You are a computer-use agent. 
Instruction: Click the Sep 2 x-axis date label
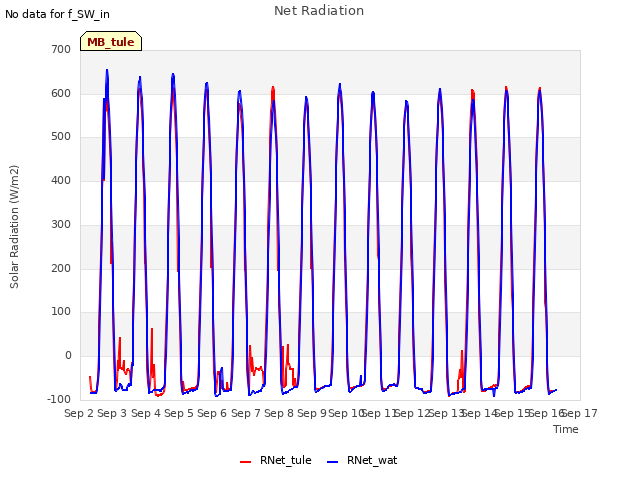pos(79,413)
